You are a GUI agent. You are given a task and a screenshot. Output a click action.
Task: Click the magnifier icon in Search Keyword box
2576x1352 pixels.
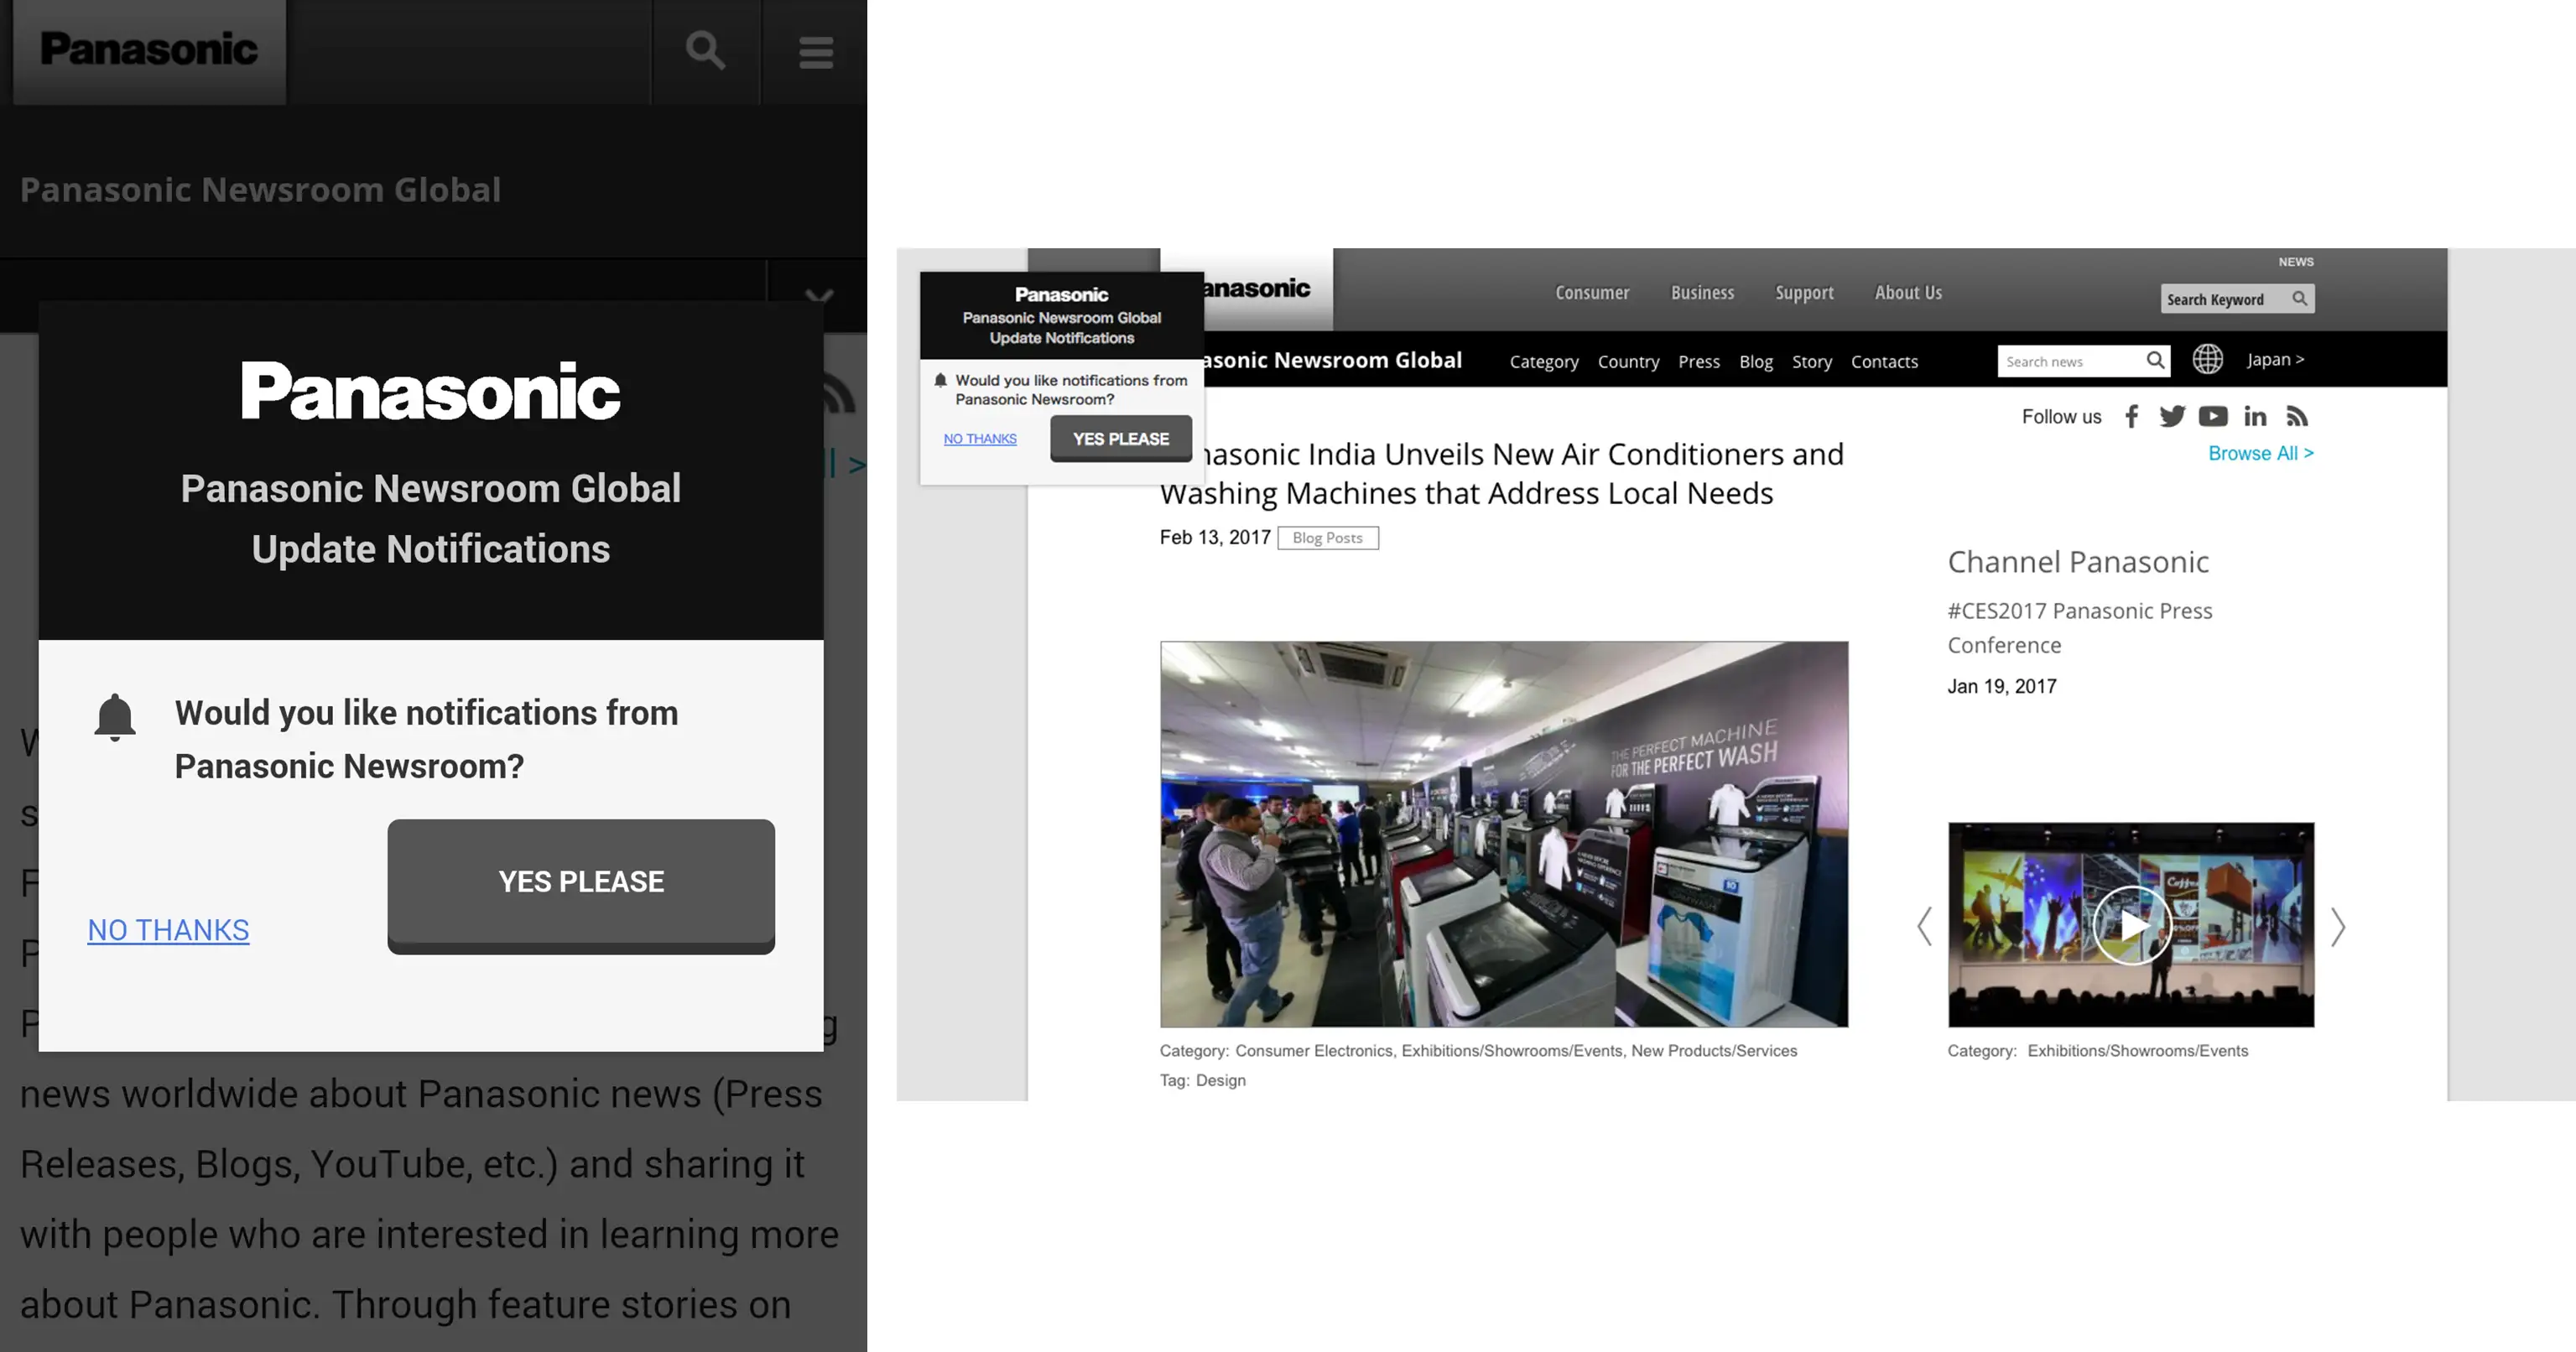click(2300, 298)
